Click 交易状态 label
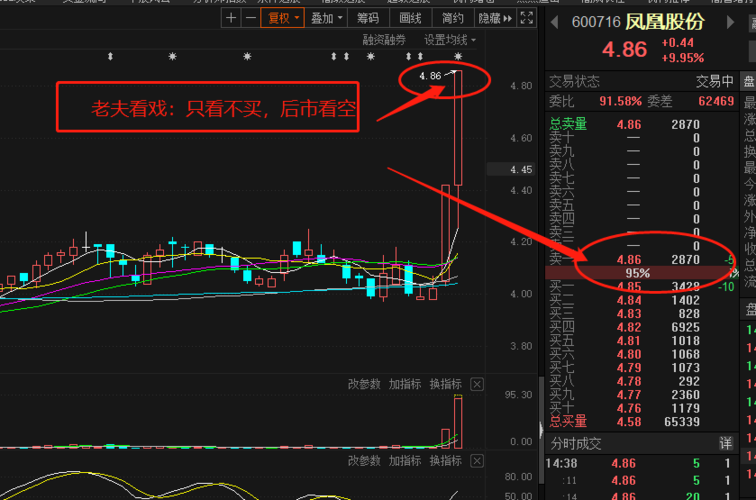Image resolution: width=756 pixels, height=500 pixels. pos(574,81)
